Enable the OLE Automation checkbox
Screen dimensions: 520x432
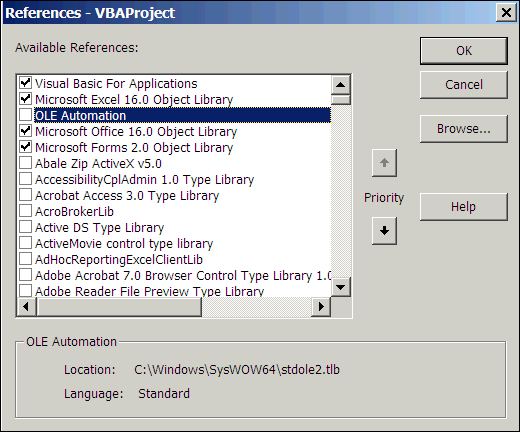coord(26,115)
